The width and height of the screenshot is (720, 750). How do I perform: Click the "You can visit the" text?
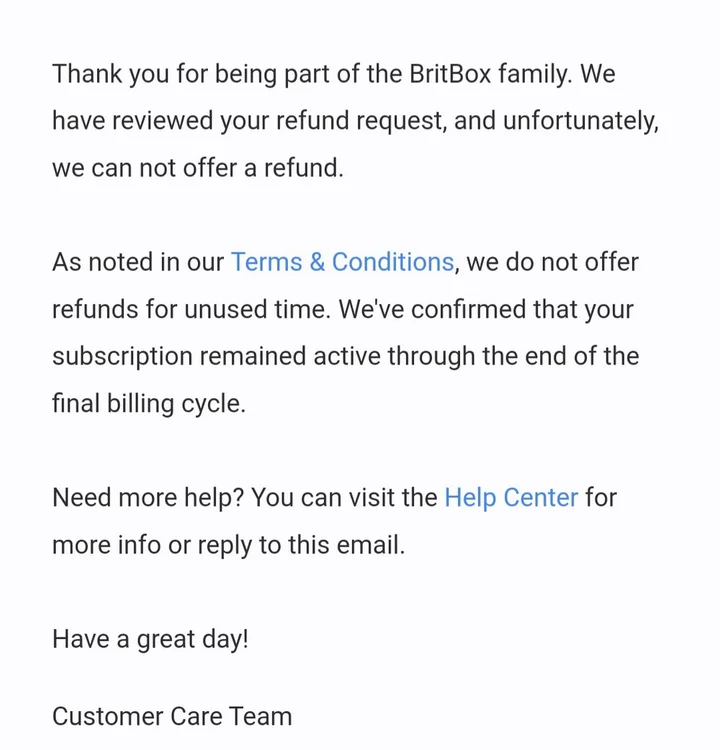344,498
